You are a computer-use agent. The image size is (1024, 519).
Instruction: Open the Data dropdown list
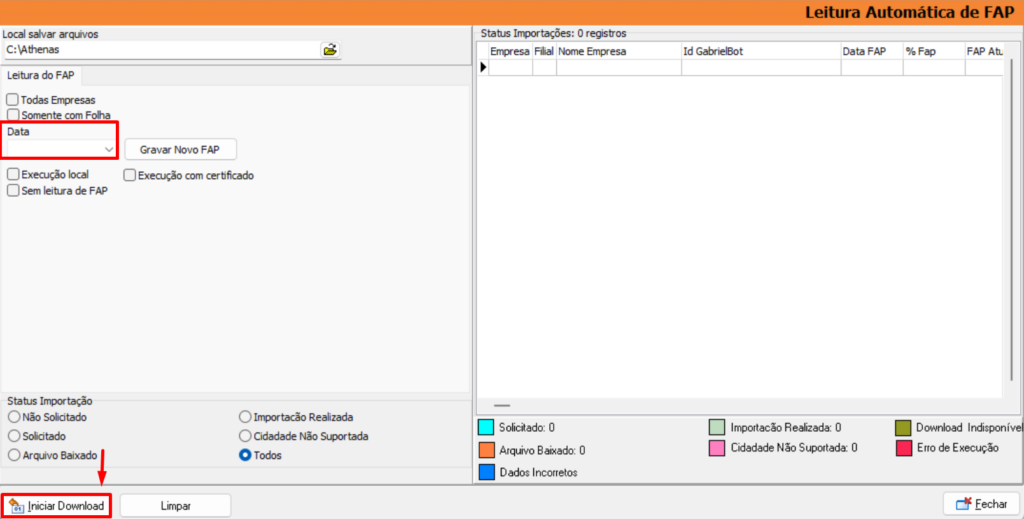(x=109, y=149)
